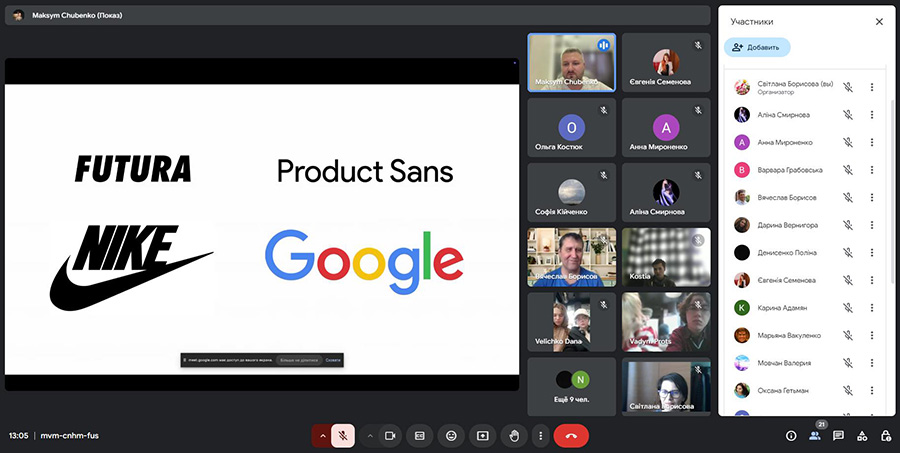Open meeting details info icon
The height and width of the screenshot is (453, 900).
click(x=791, y=436)
